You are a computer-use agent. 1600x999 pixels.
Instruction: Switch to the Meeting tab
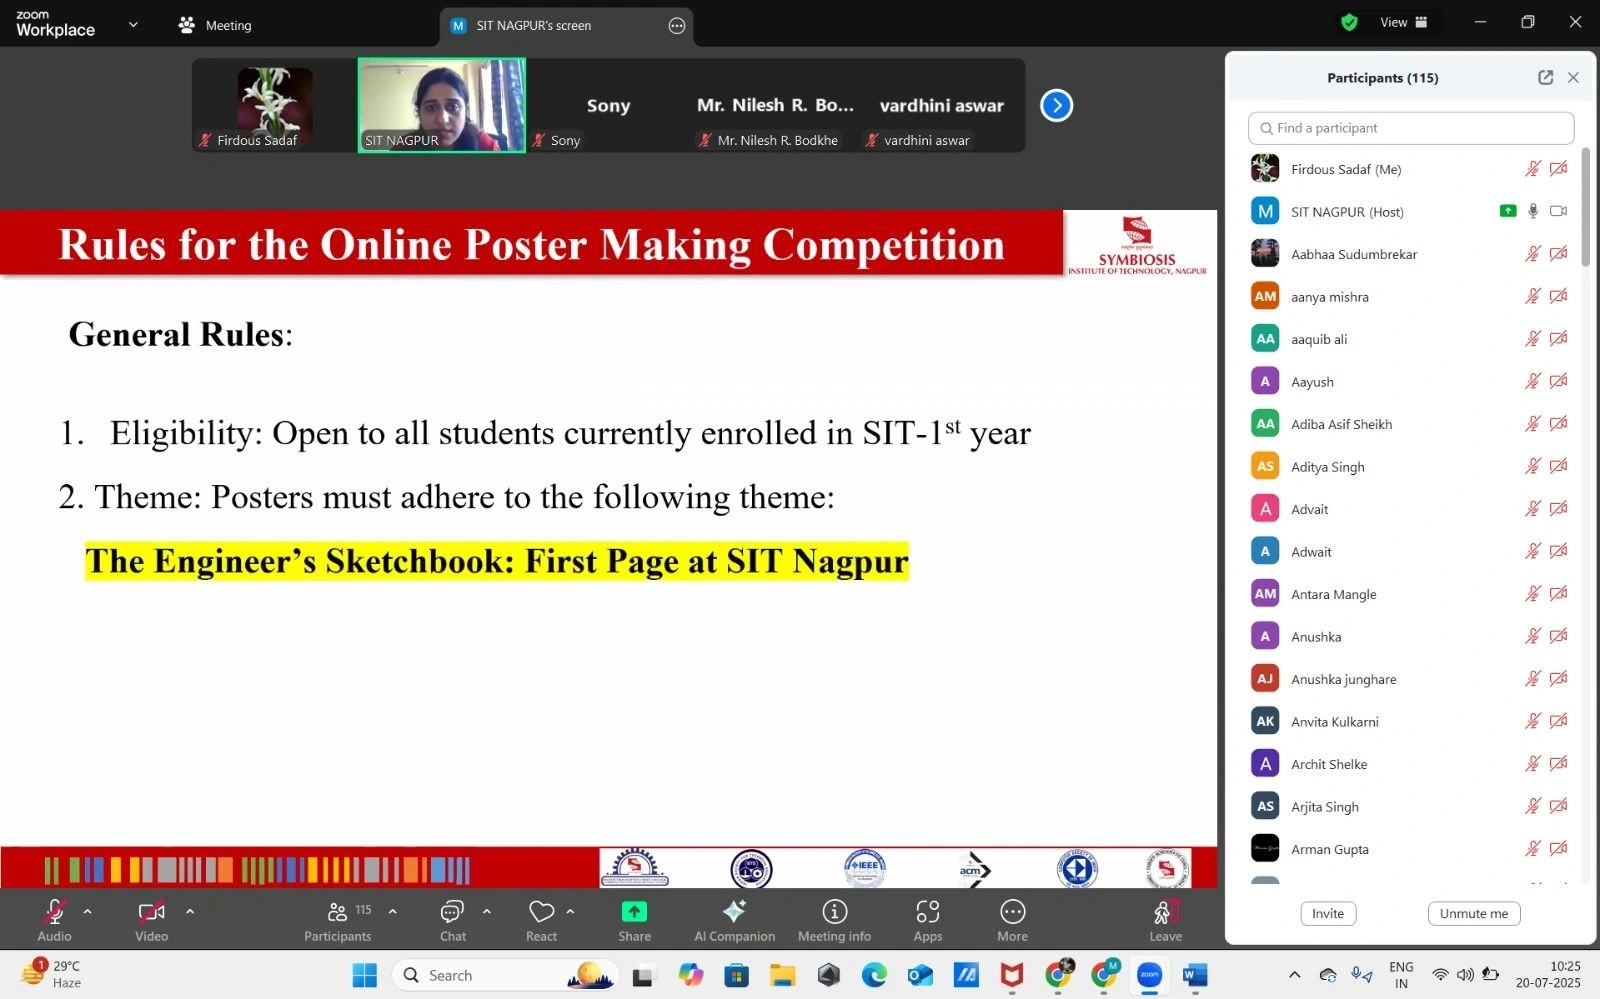(227, 25)
